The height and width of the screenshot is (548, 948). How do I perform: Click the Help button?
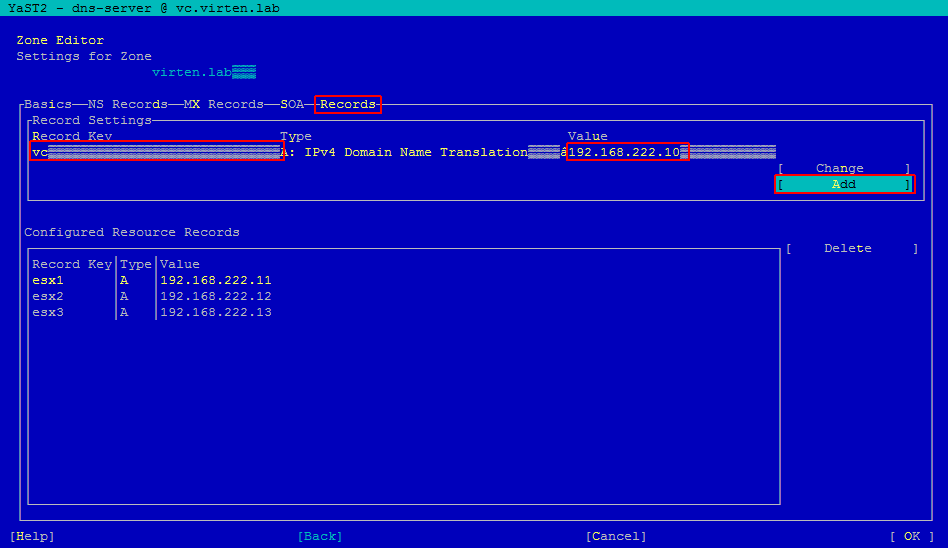tap(32, 536)
